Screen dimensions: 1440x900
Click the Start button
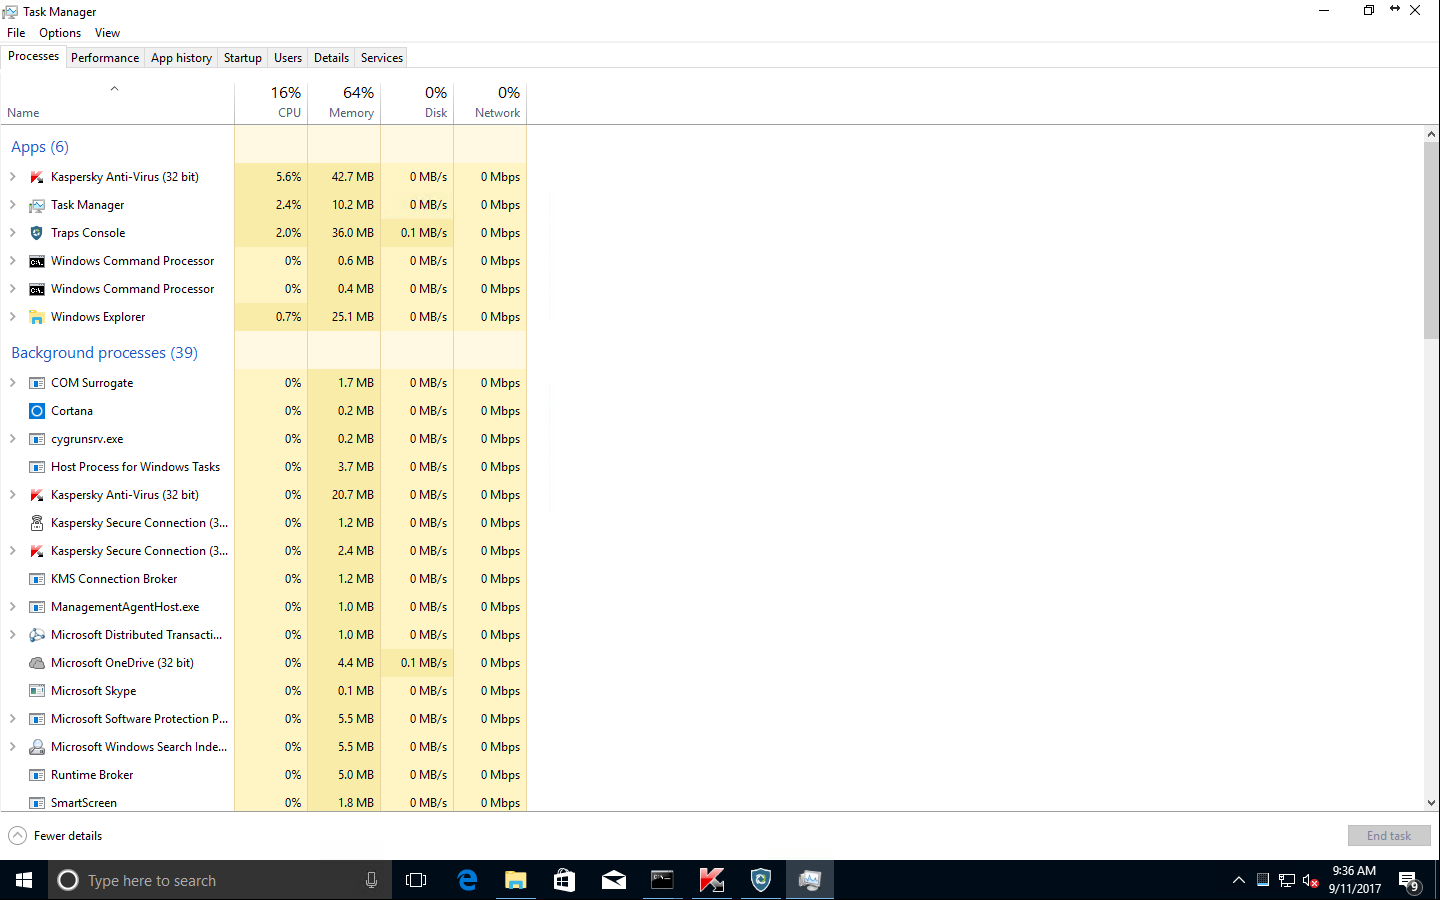24,880
